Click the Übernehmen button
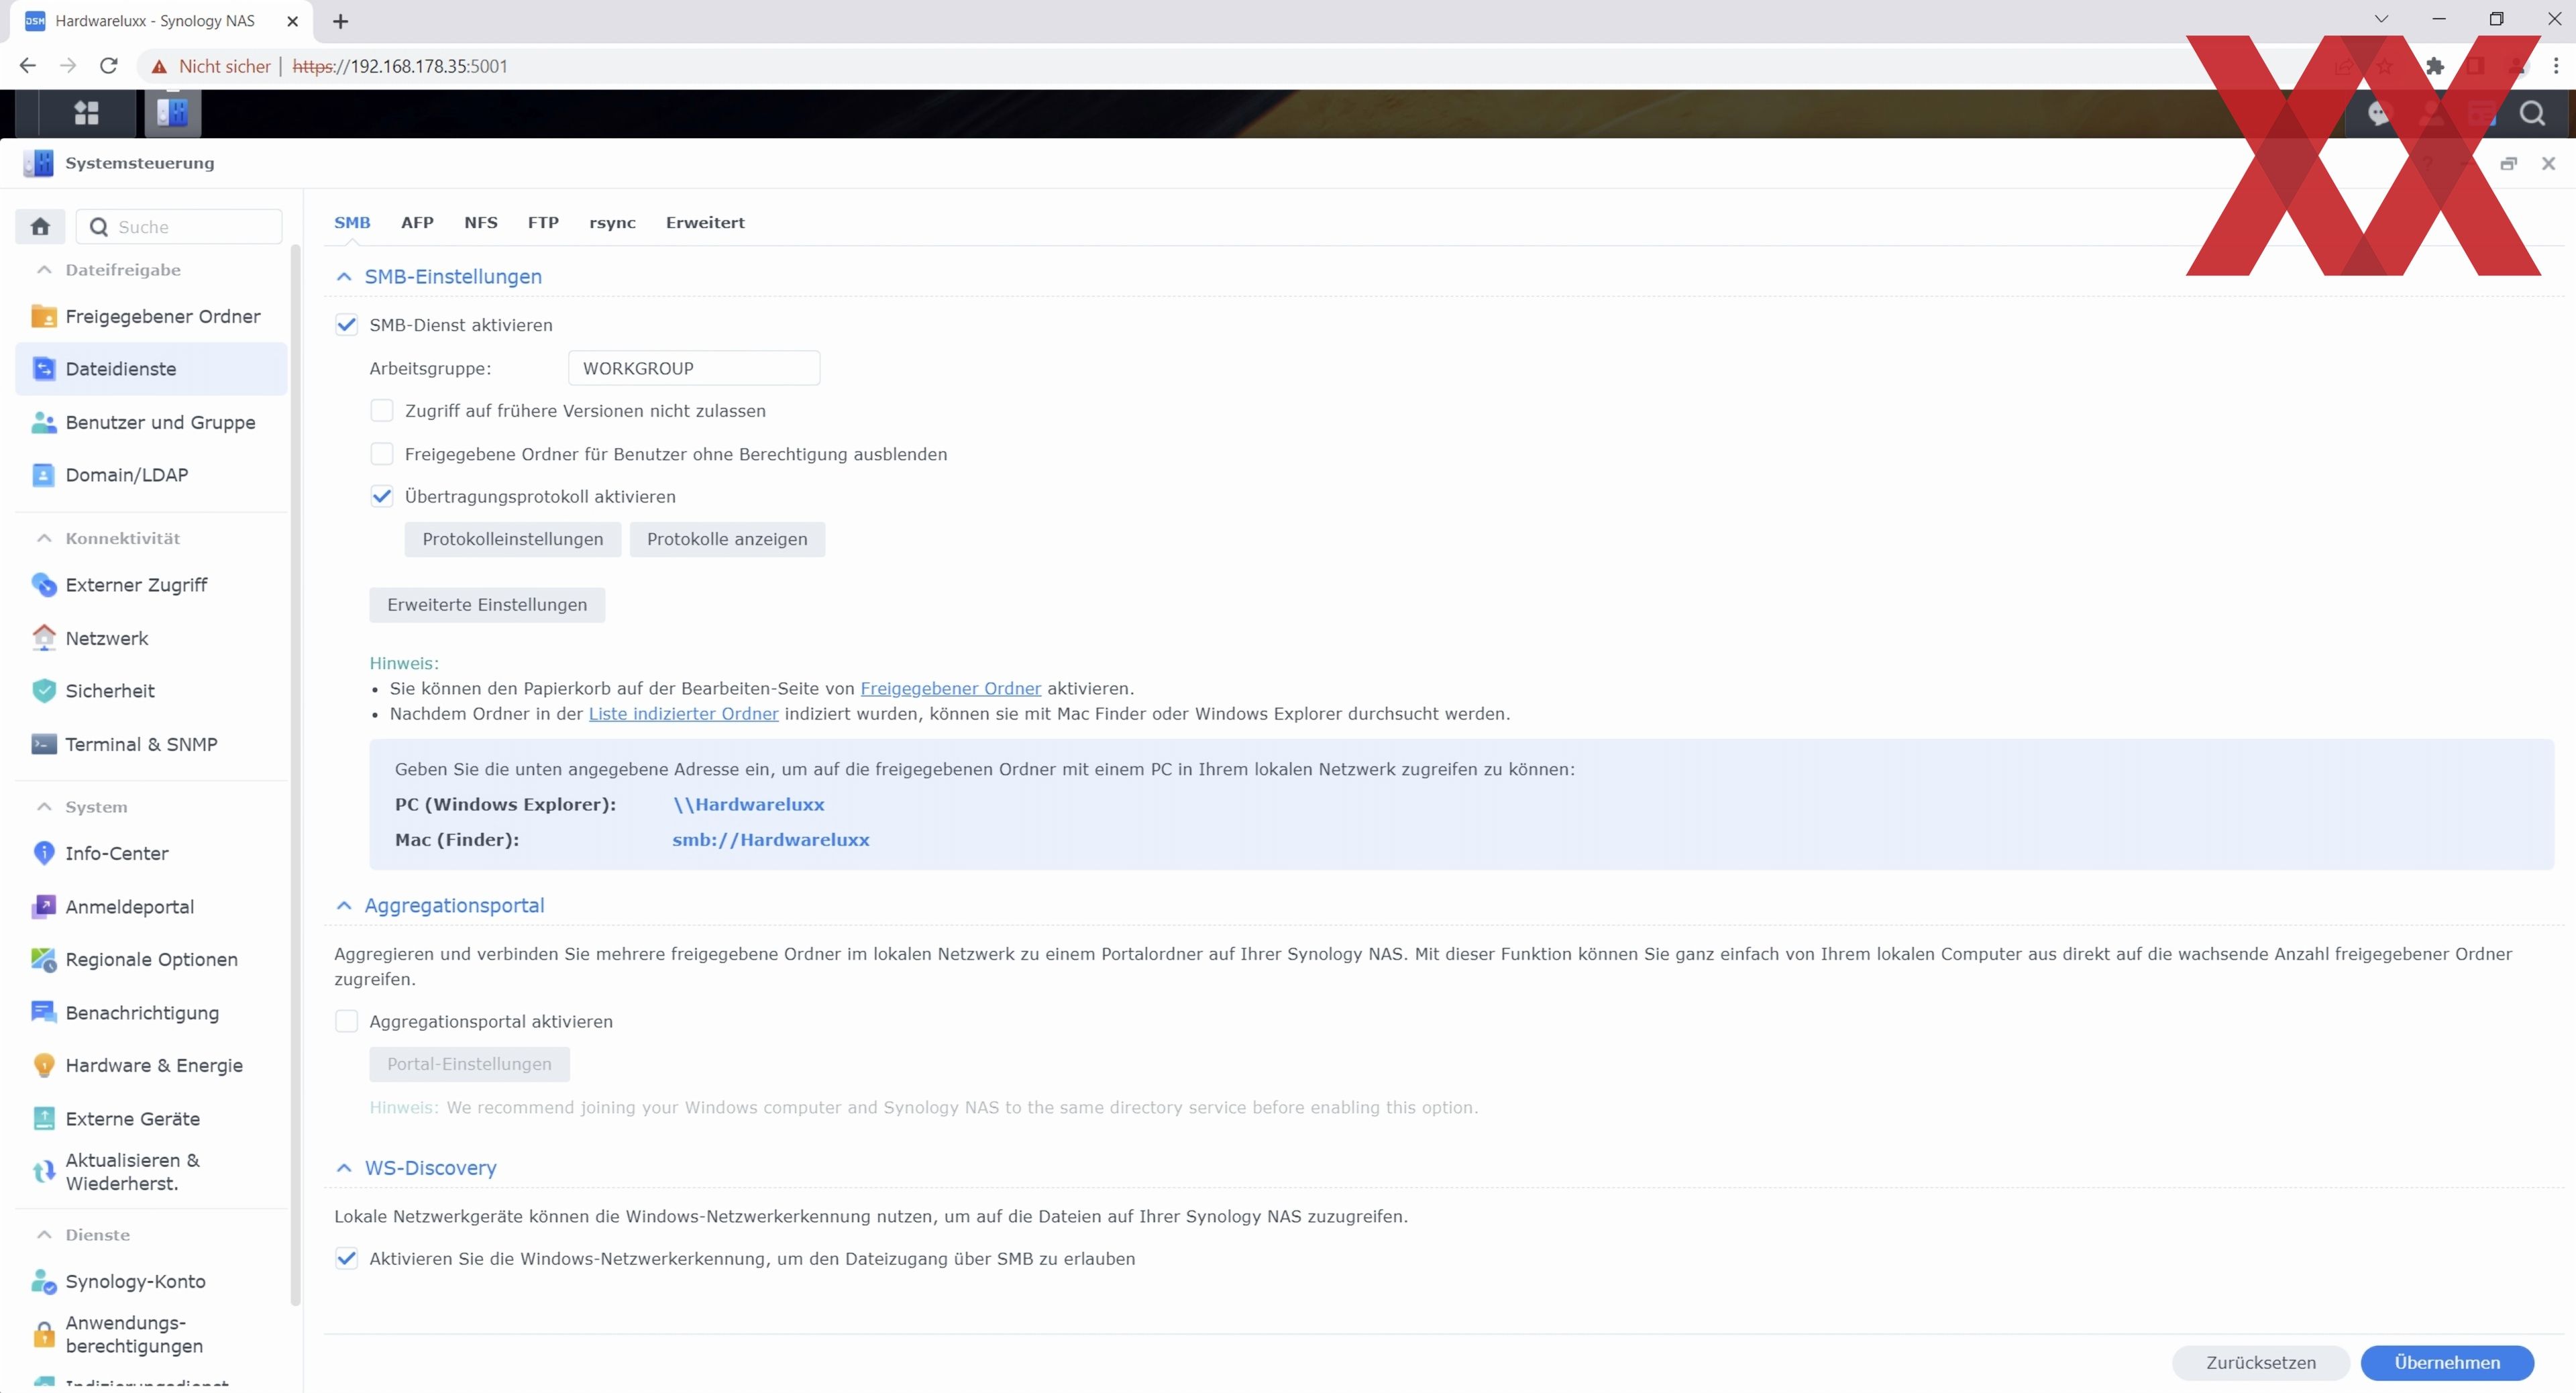 click(x=2447, y=1363)
